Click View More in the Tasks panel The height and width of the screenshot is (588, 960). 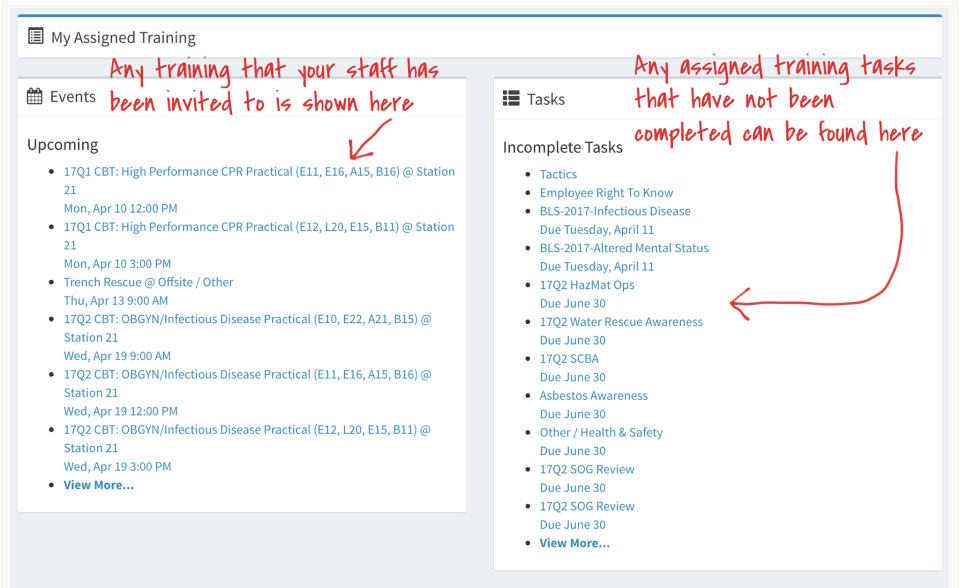[x=573, y=543]
